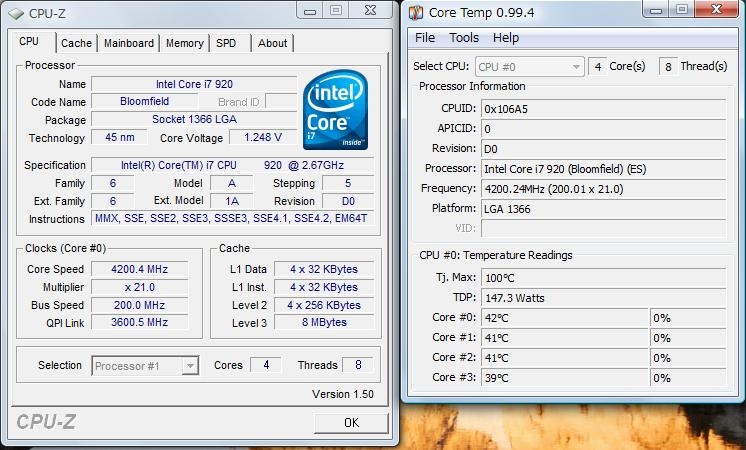Click the Core(s) count box in Core Temp
The image size is (746, 450).
click(x=597, y=67)
